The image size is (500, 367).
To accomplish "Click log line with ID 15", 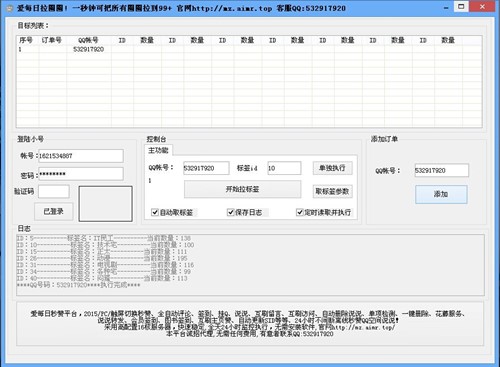I will [x=102, y=252].
